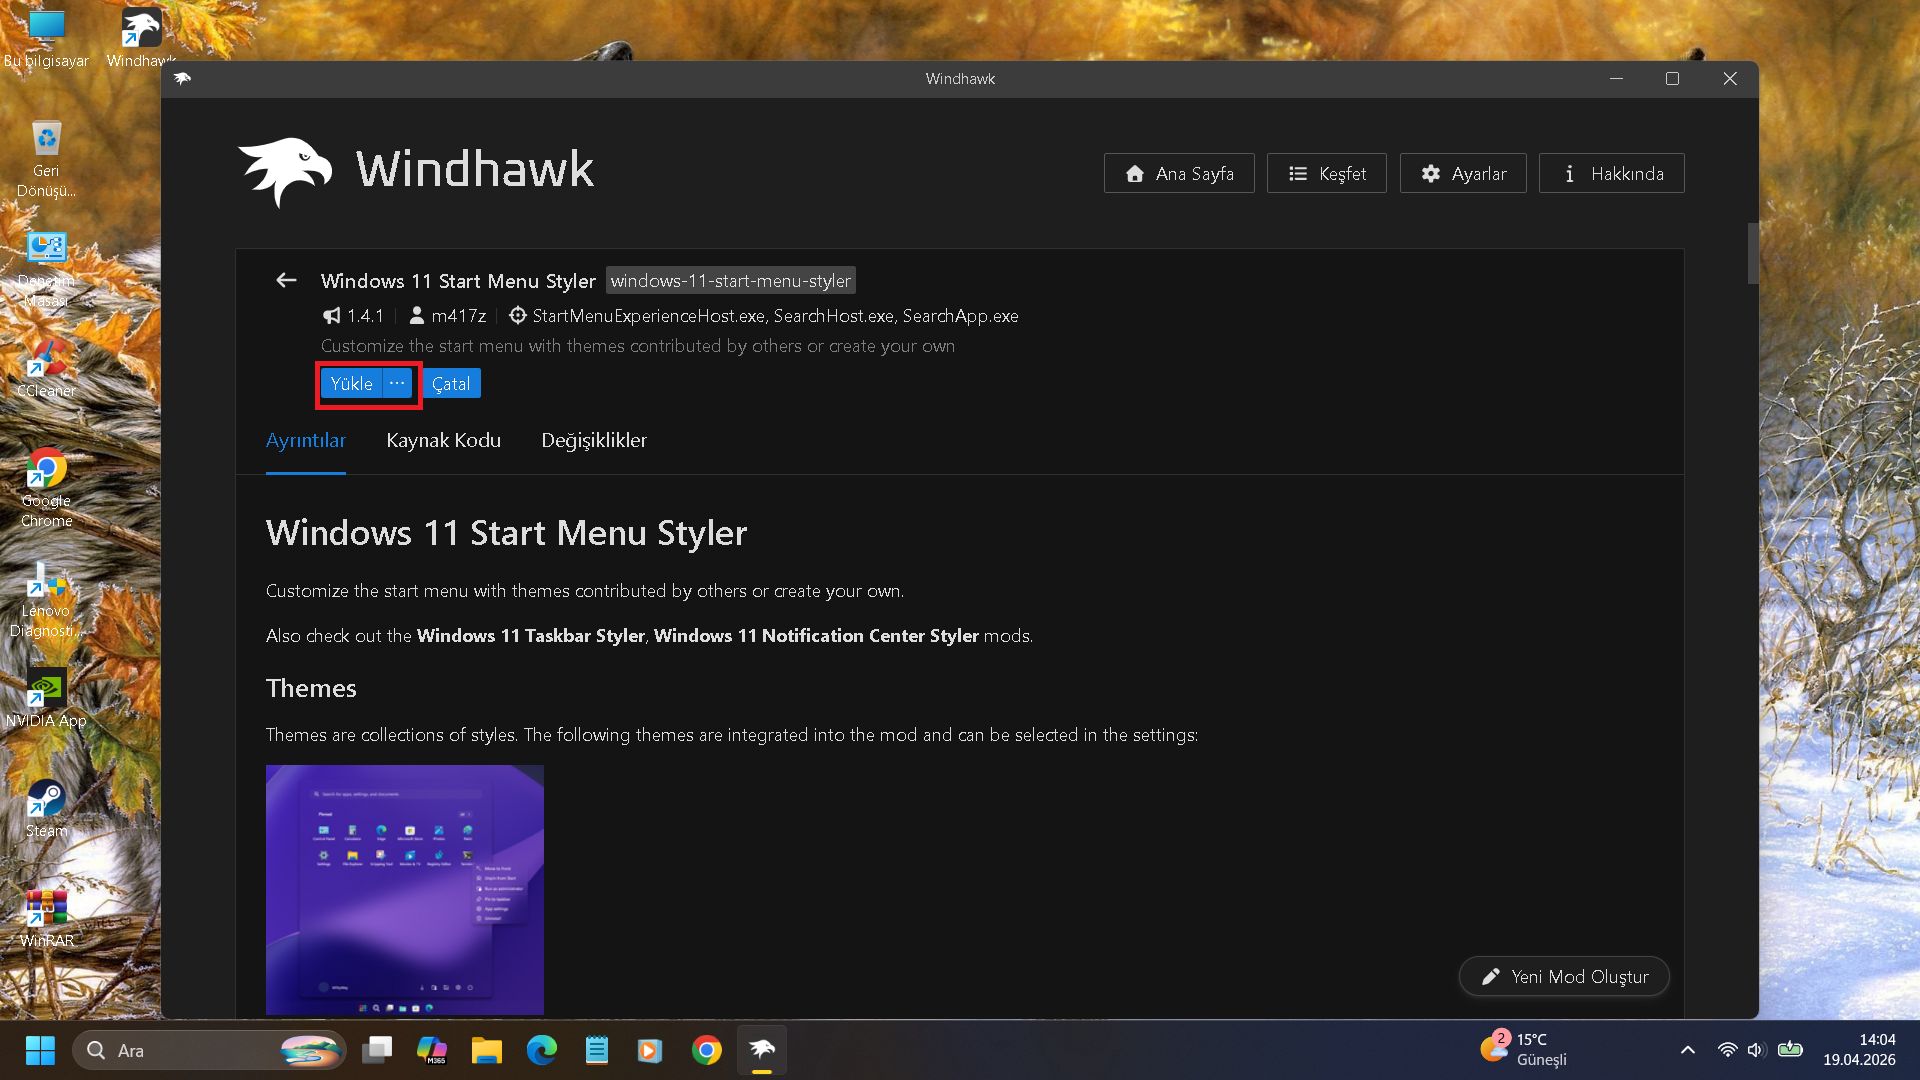
Task: Fork the mod with Çatal button
Action: click(451, 384)
